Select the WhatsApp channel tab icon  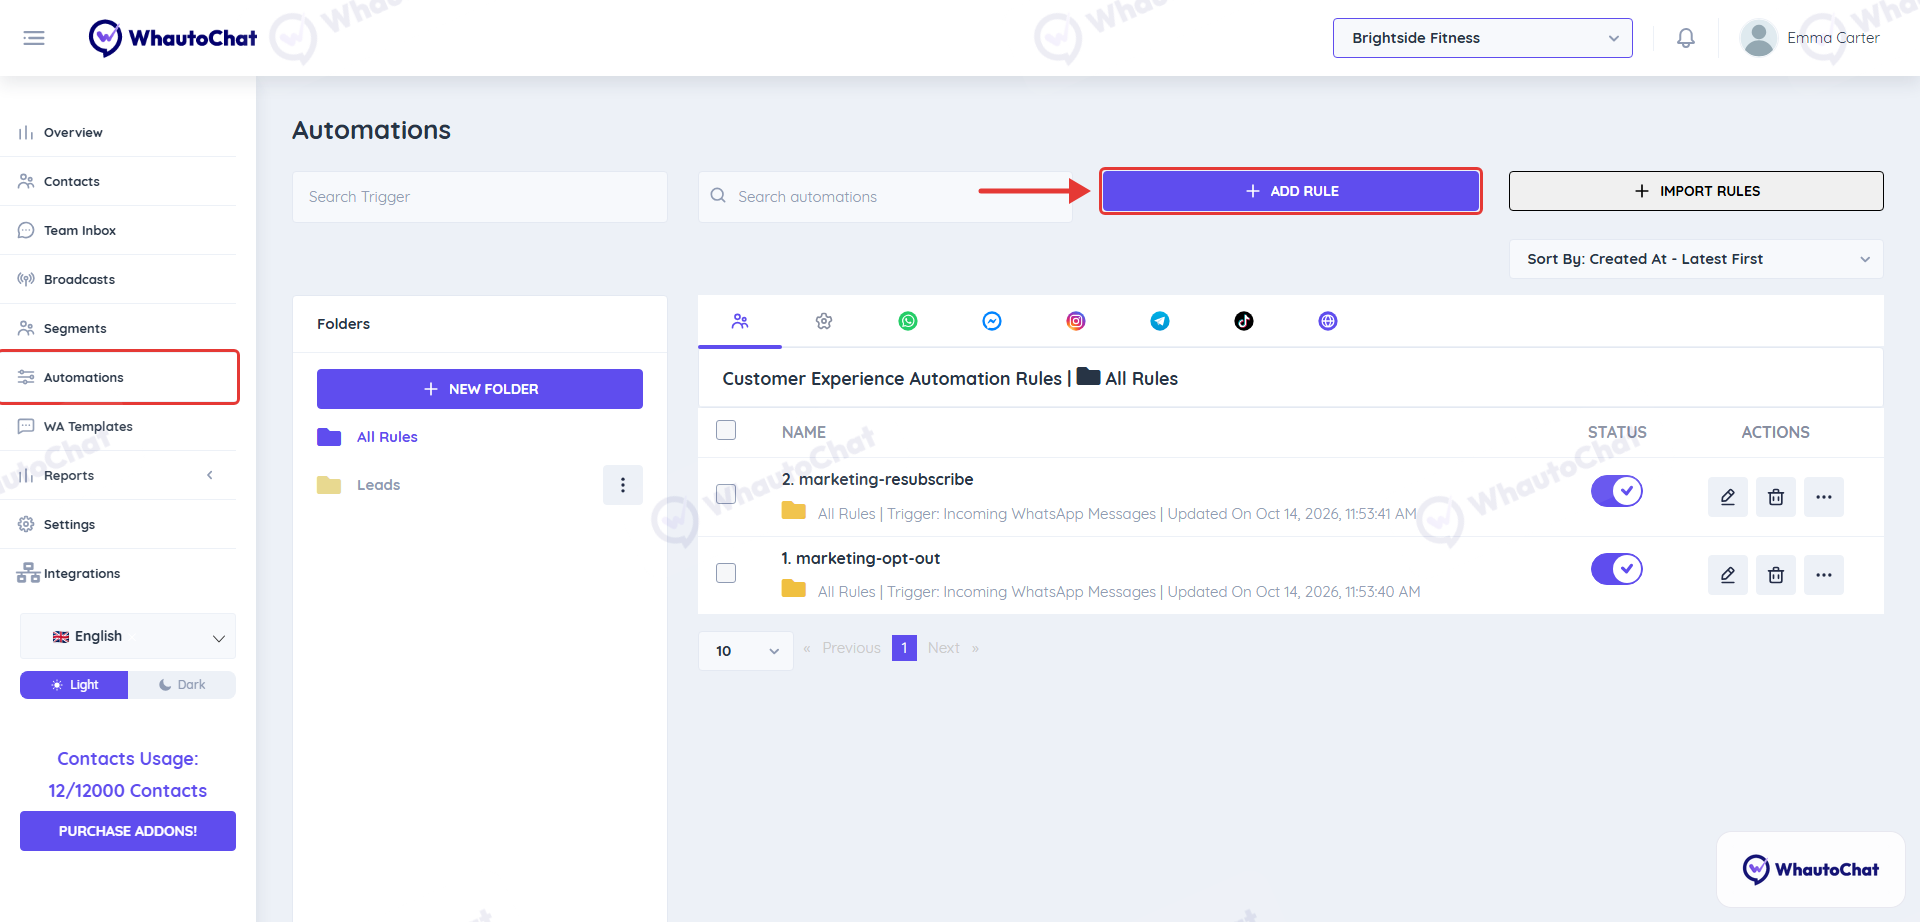coord(908,321)
